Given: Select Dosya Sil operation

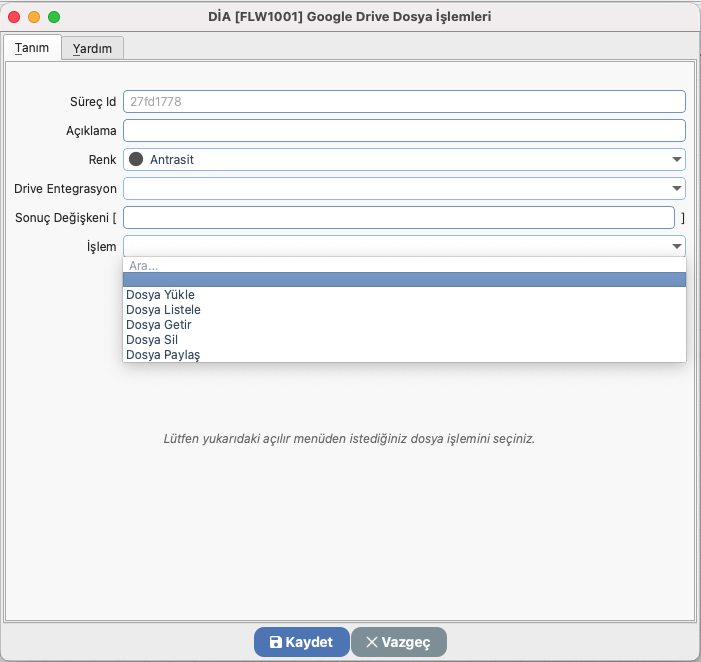Looking at the screenshot, I should pyautogui.click(x=152, y=340).
